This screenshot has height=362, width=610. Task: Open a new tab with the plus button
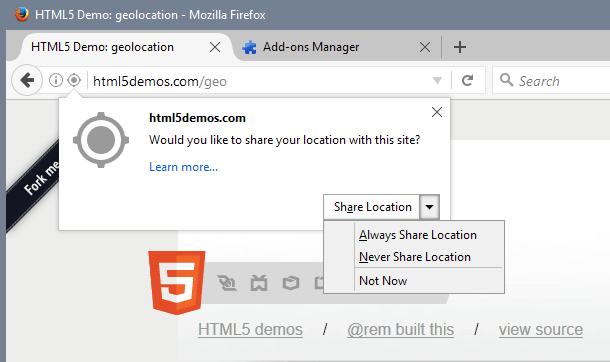(460, 47)
